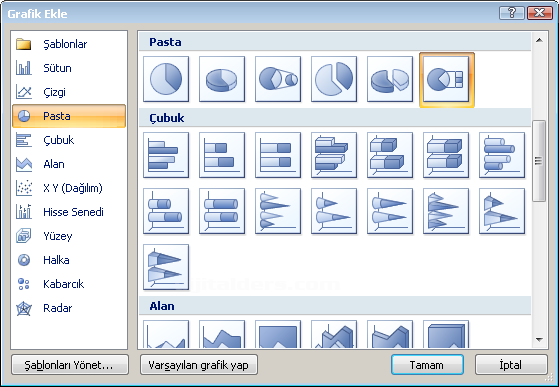Select the Pasta category in sidebar
Image resolution: width=559 pixels, height=387 pixels.
(69, 116)
